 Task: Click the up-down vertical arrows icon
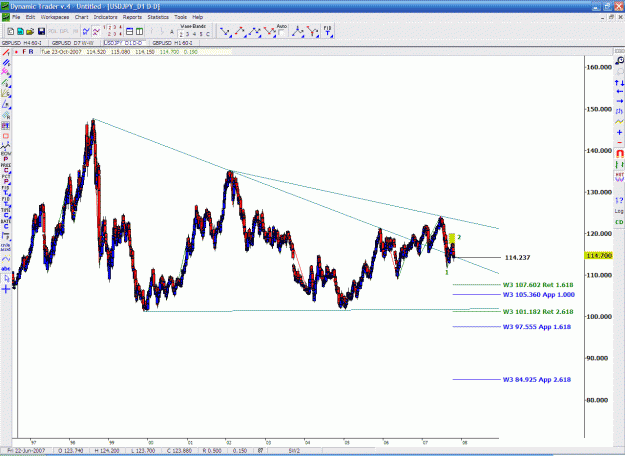(x=619, y=83)
